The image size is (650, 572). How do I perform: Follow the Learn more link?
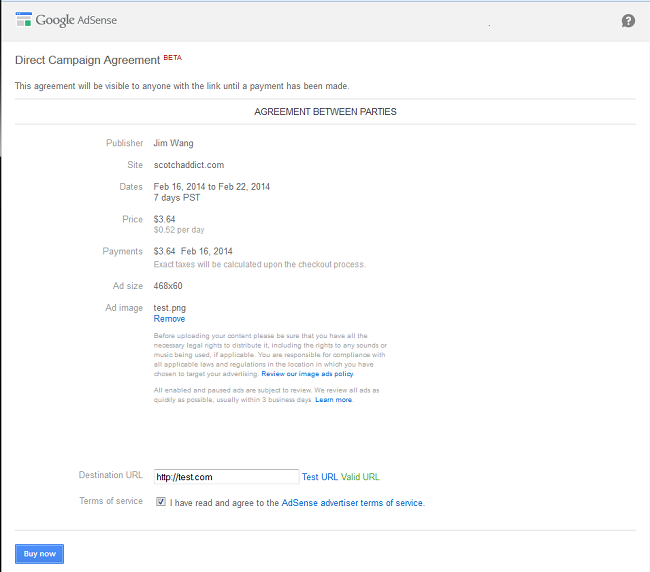[333, 400]
